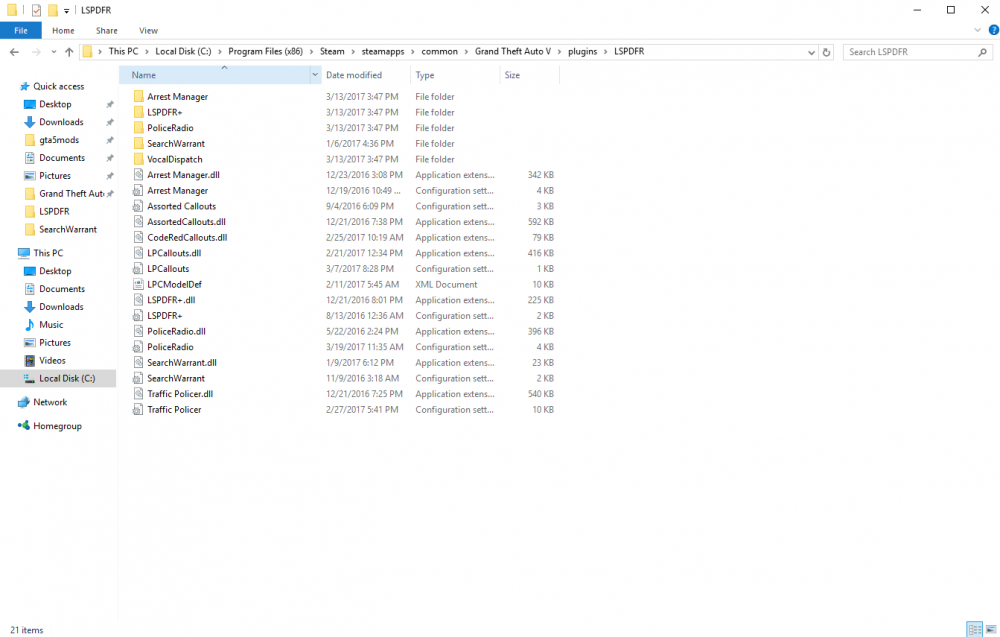Click the Forward navigation arrow
Image resolution: width=1000 pixels, height=637 pixels.
[x=36, y=52]
